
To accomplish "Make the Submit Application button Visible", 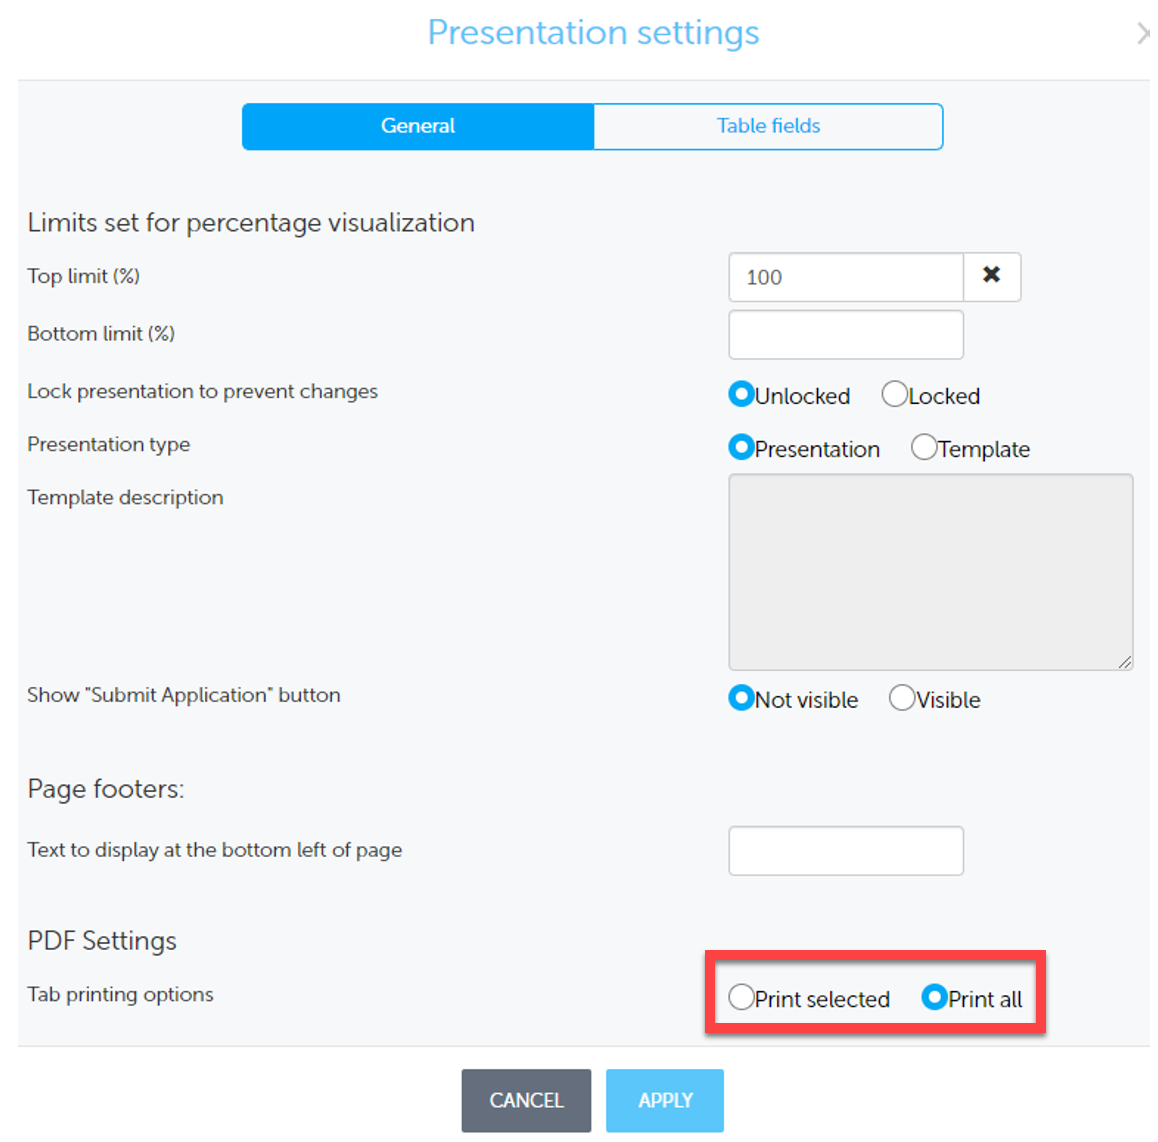I will coord(901,698).
